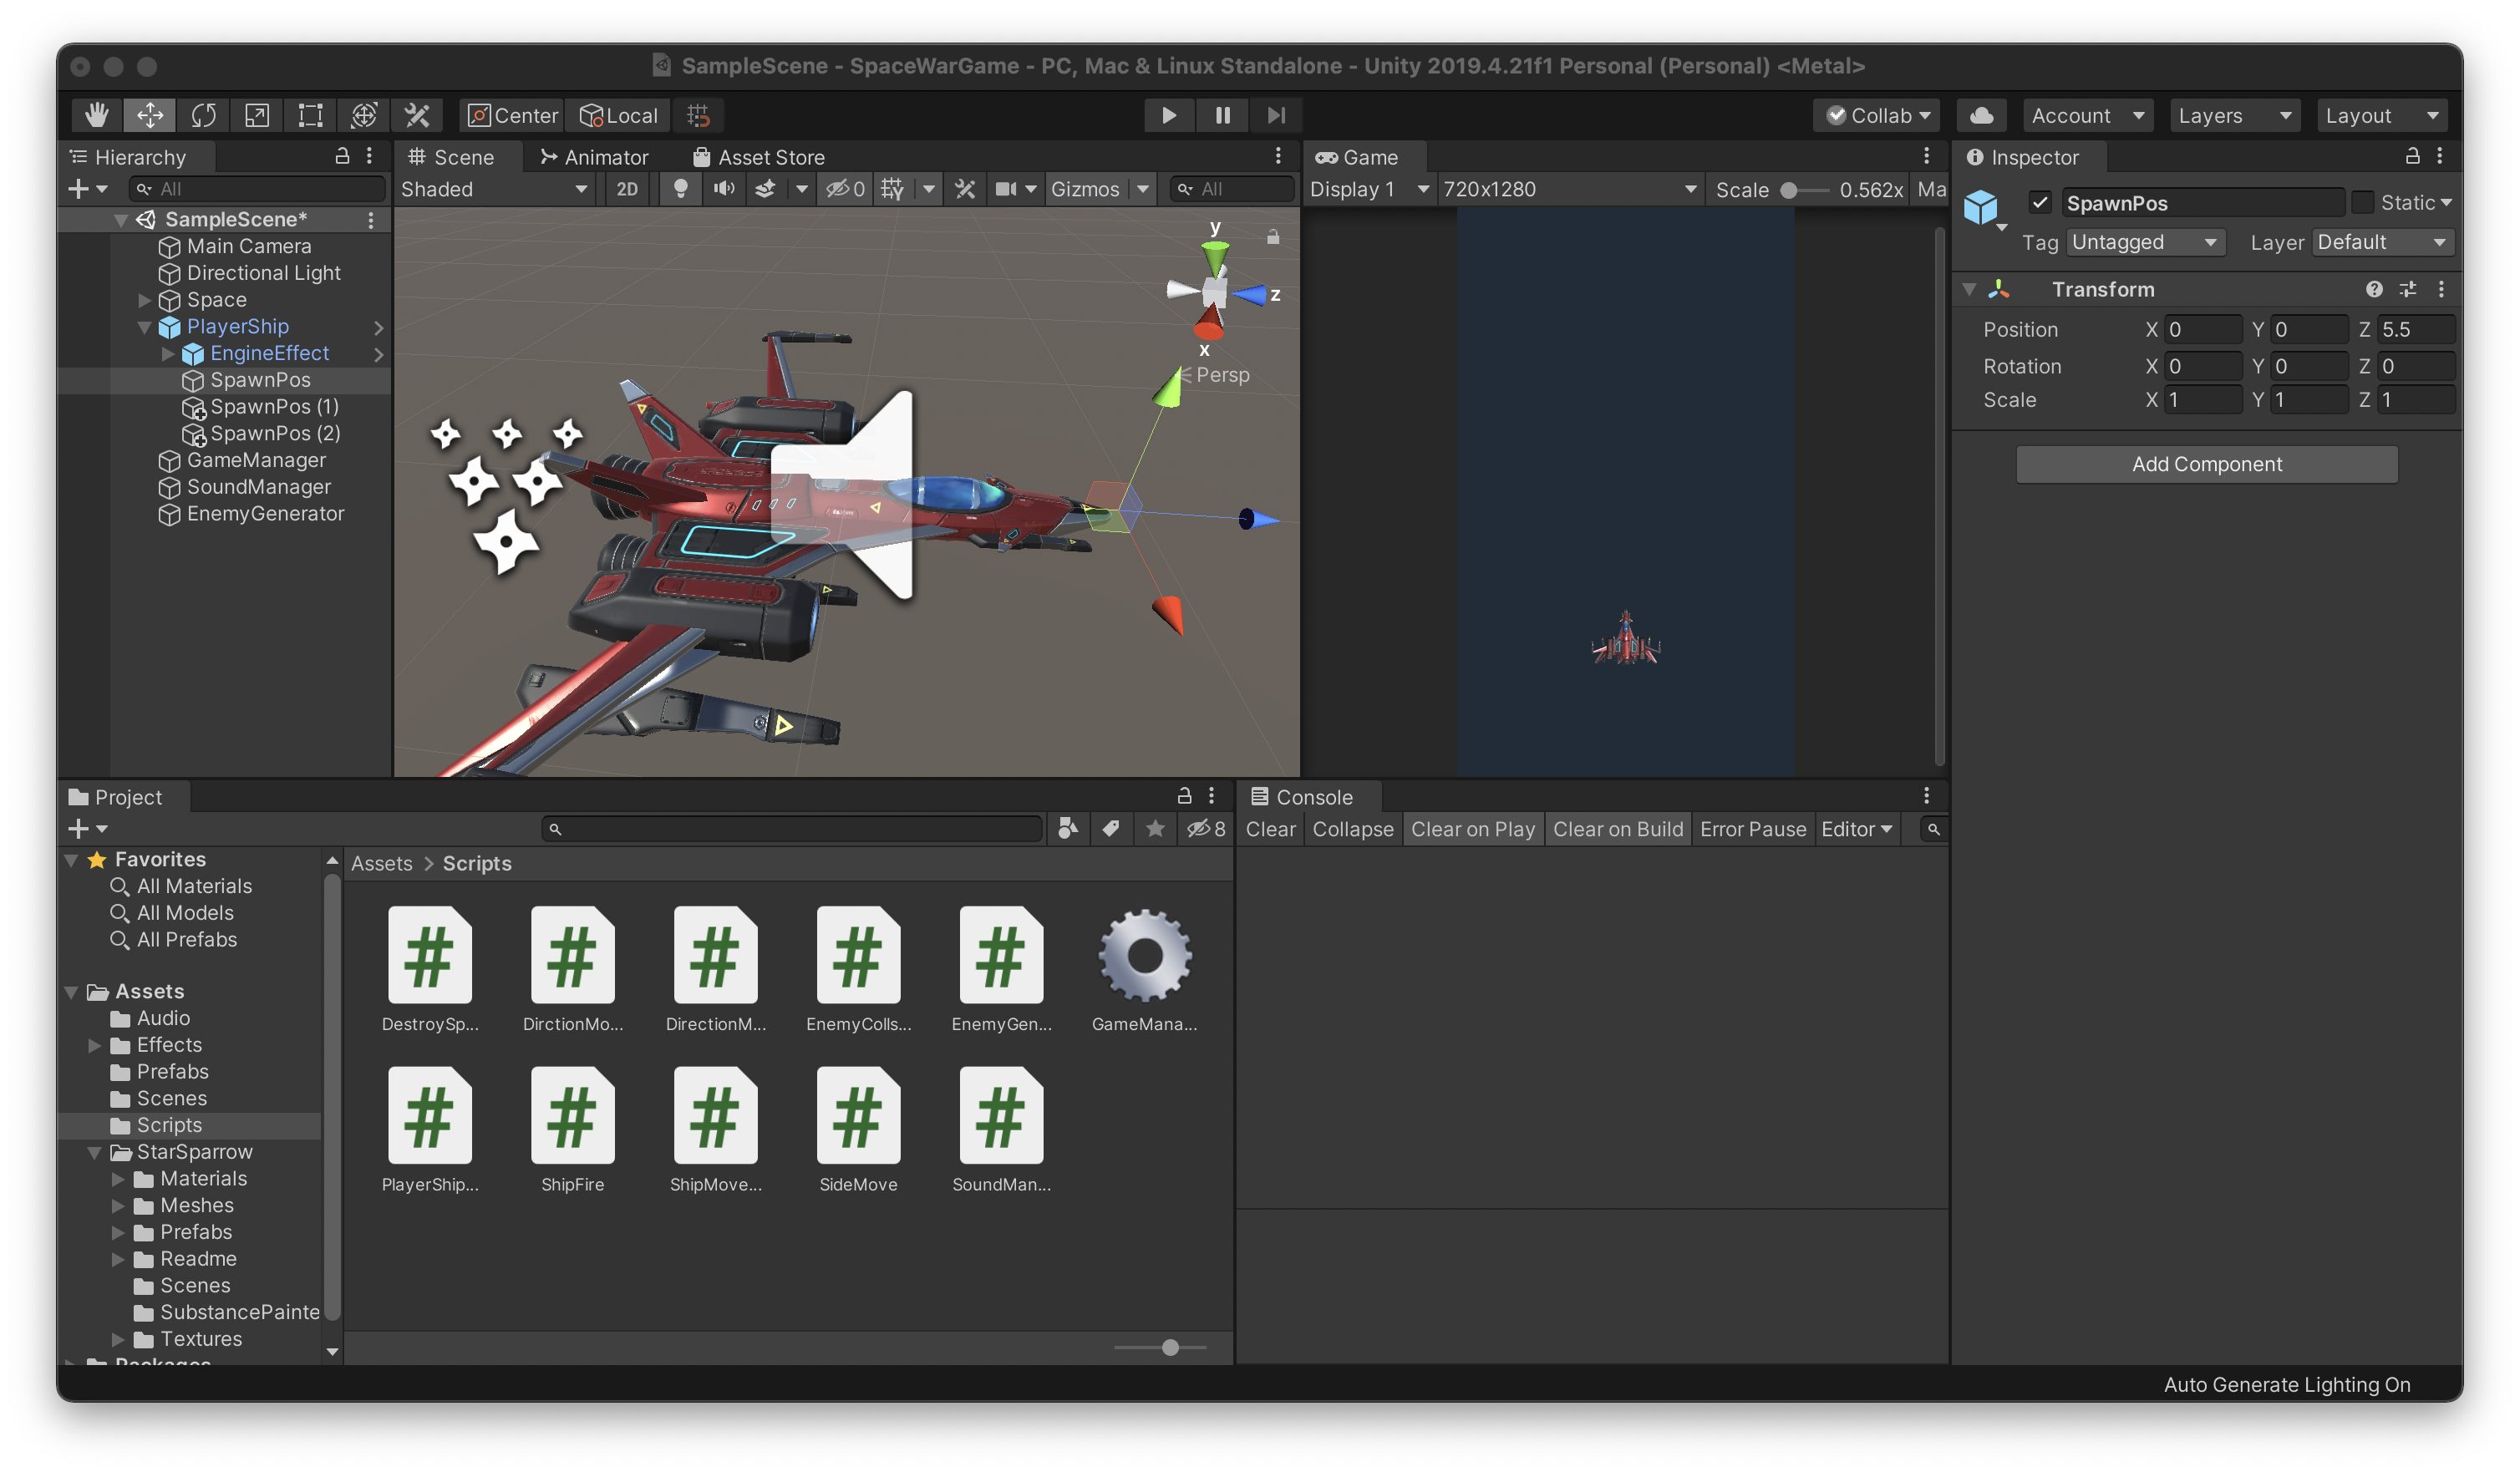The image size is (2520, 1472).
Task: Switch to the Animator tab
Action: [595, 157]
